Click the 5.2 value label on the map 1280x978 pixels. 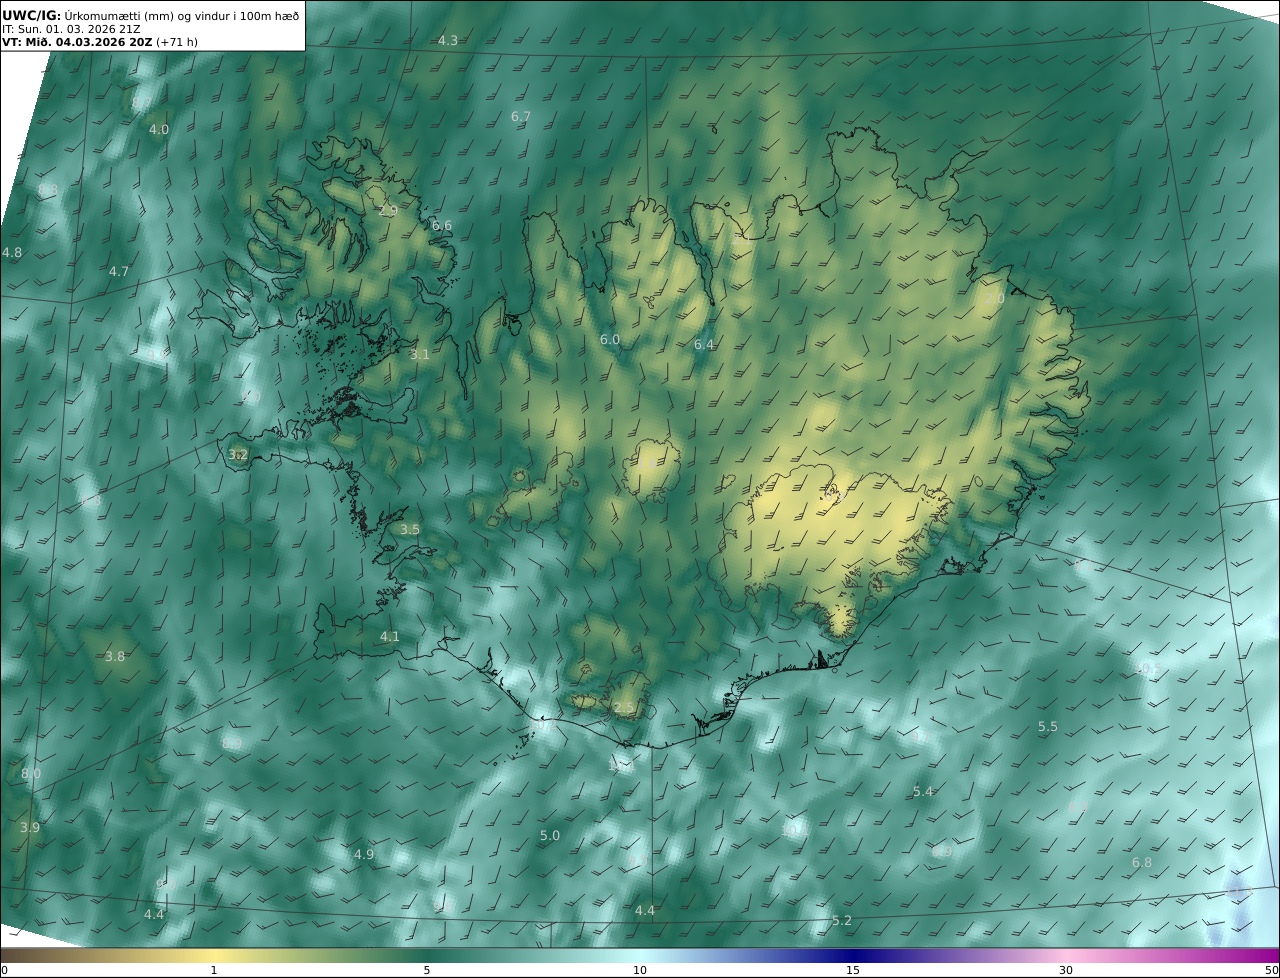(x=842, y=921)
